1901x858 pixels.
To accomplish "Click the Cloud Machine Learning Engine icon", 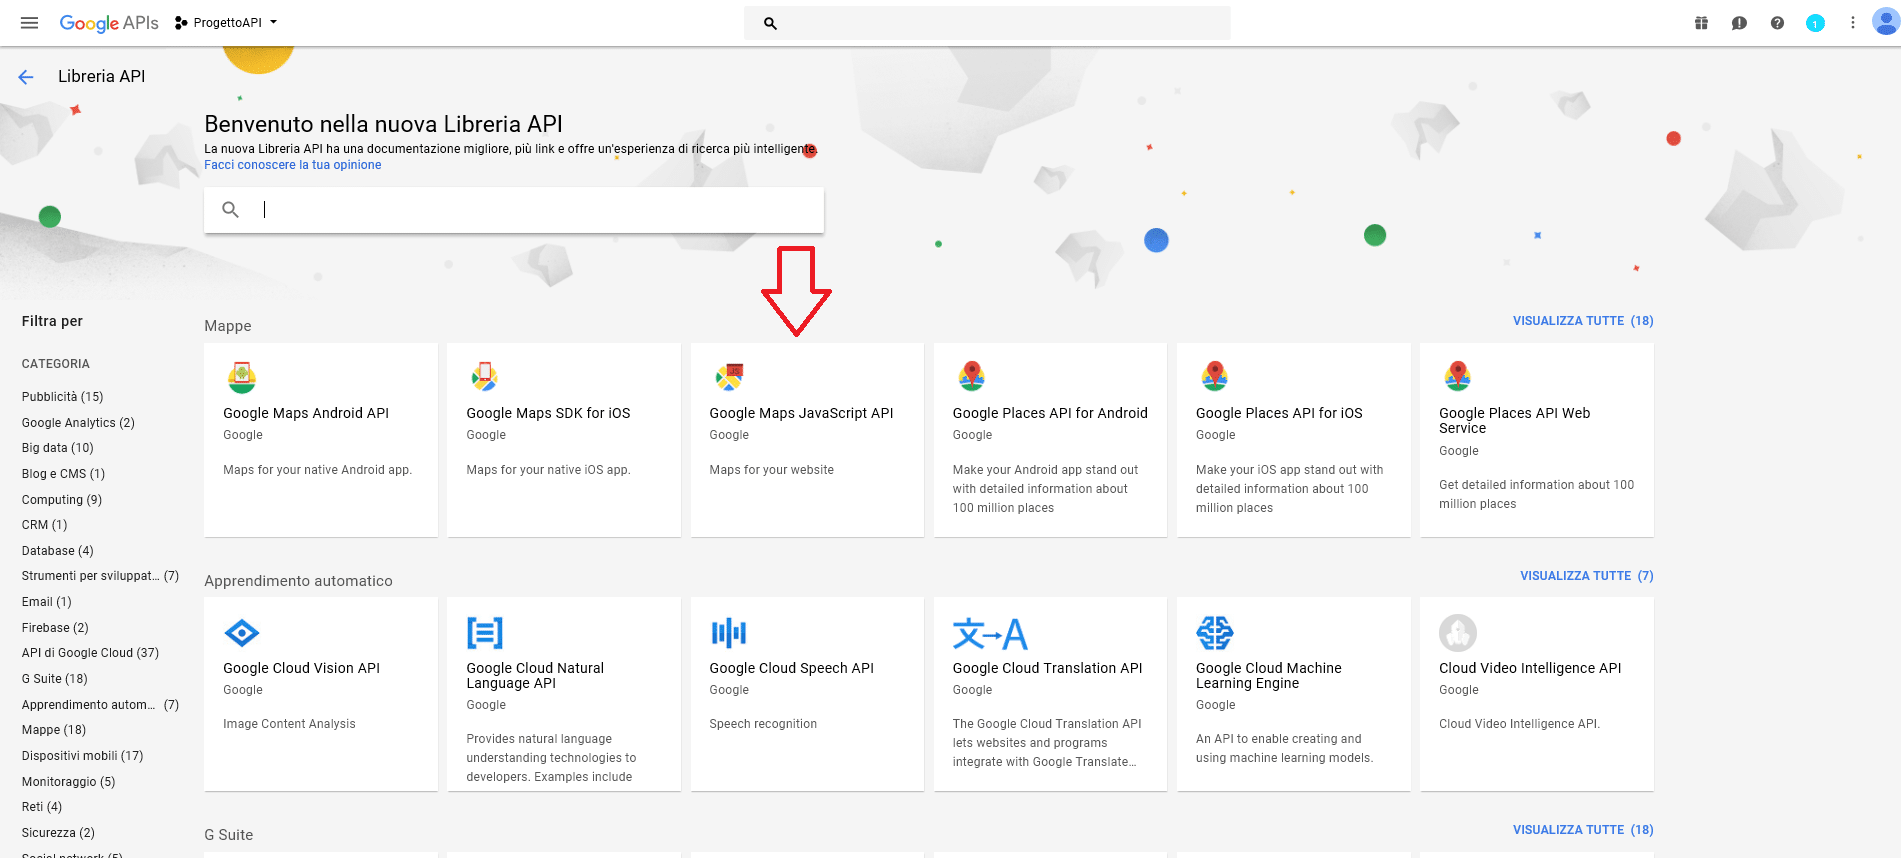I will 1215,633.
